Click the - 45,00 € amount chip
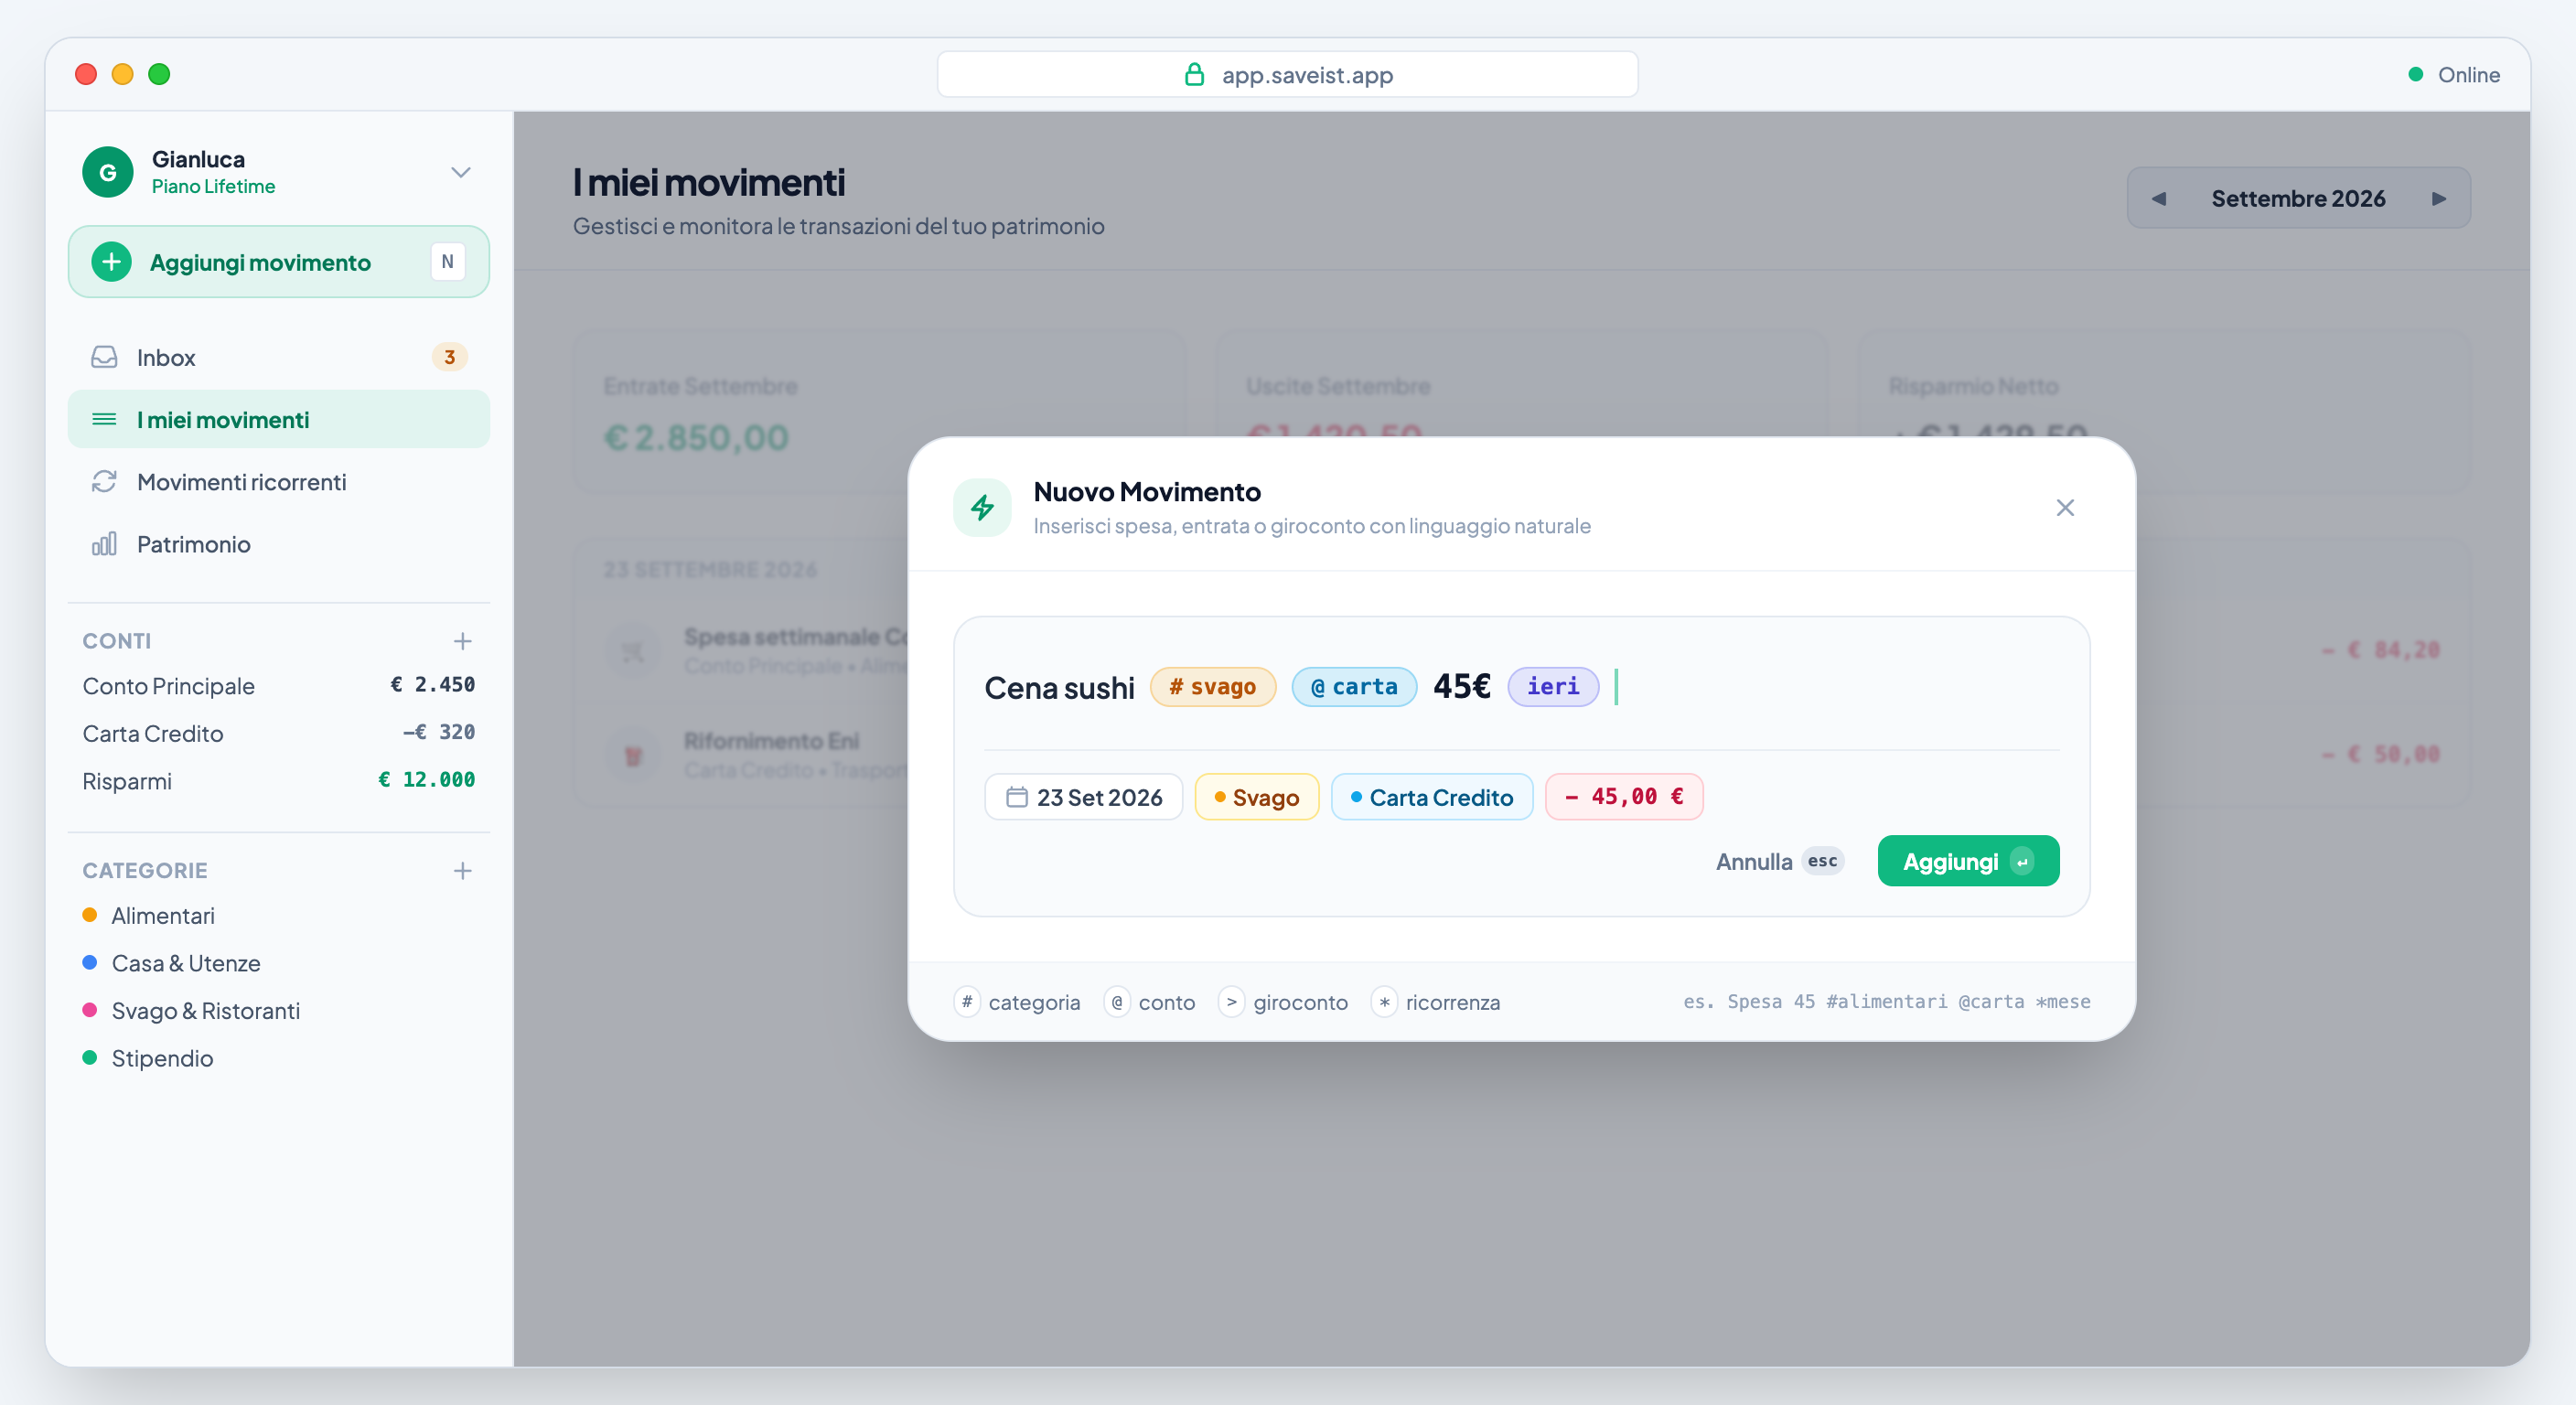This screenshot has height=1405, width=2576. coord(1624,797)
